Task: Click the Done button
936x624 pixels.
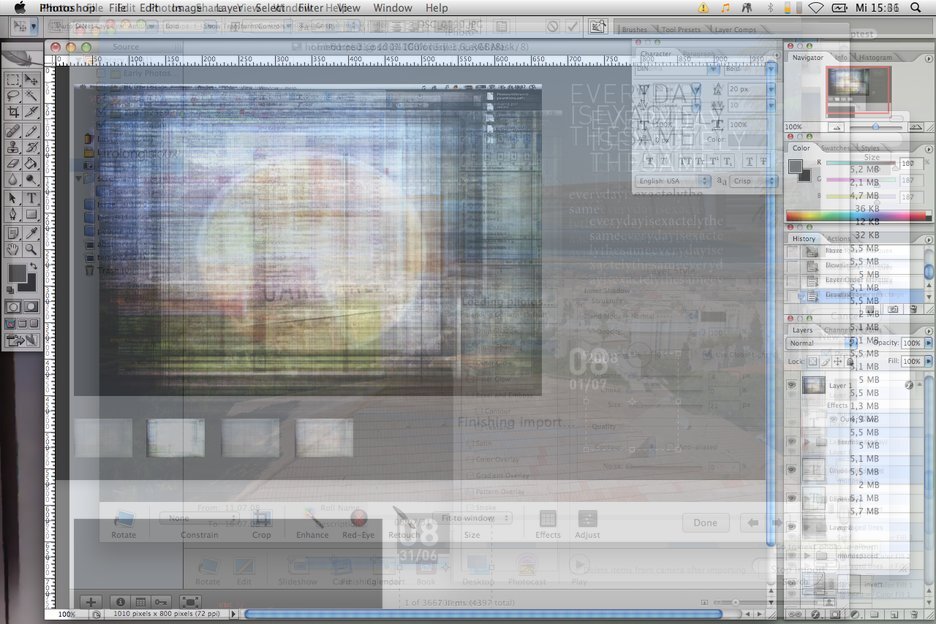Action: tap(705, 522)
